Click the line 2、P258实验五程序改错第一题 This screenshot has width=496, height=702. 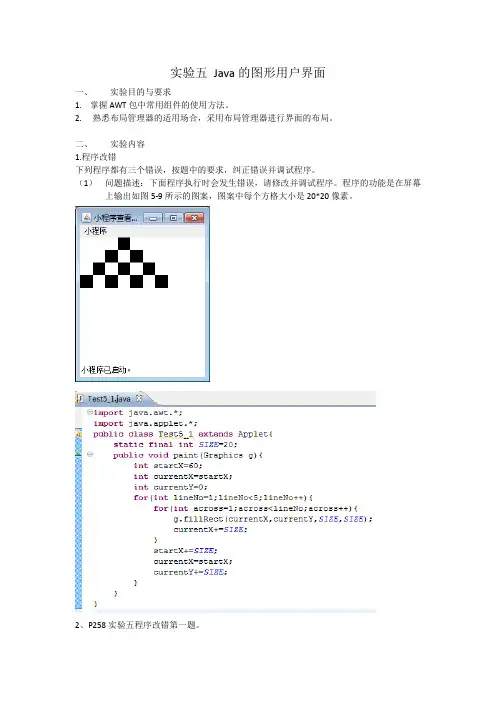[137, 625]
